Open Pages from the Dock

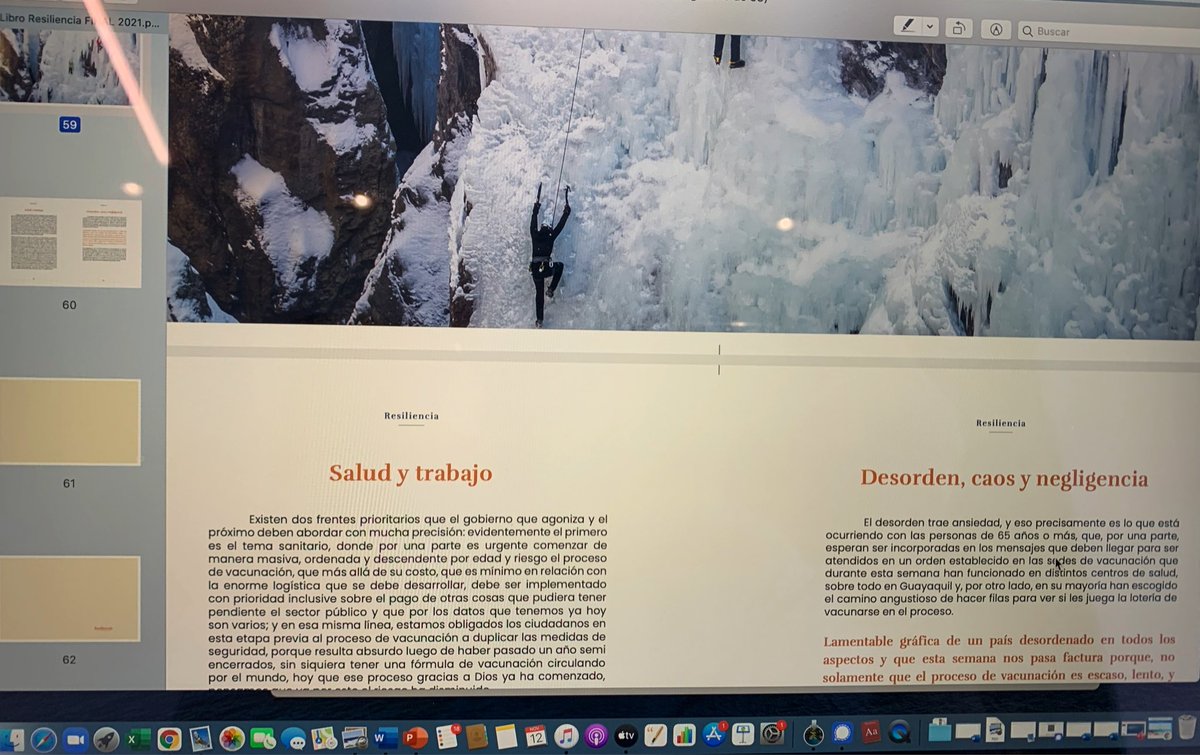click(655, 736)
